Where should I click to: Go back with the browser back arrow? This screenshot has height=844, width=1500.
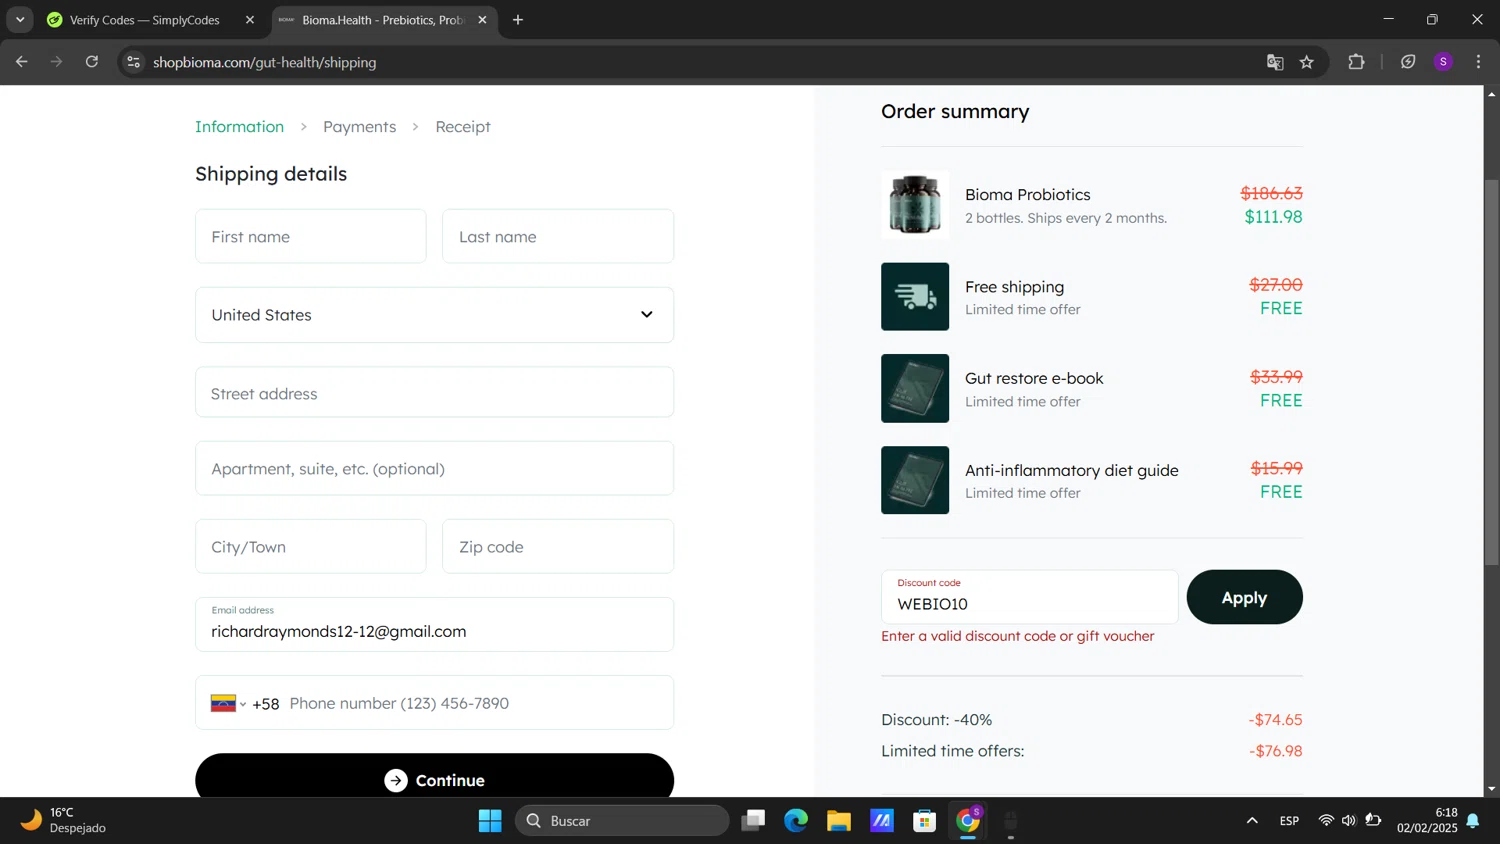(22, 62)
